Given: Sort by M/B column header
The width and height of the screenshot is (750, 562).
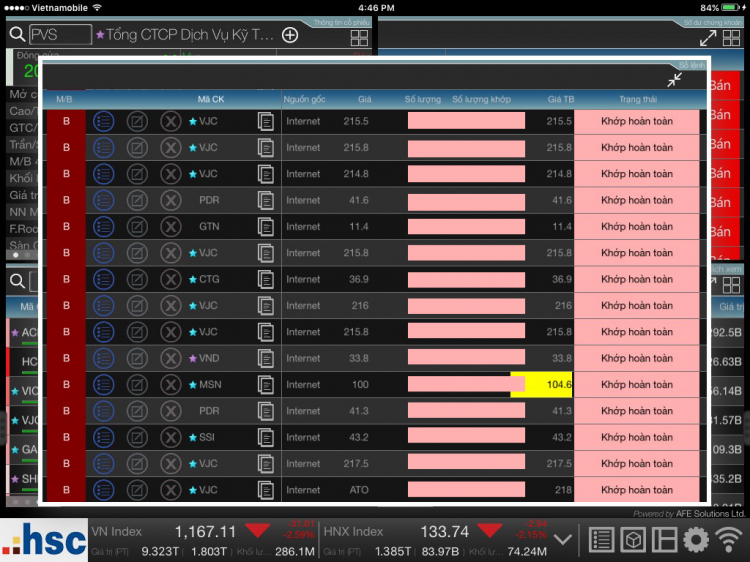Looking at the screenshot, I should pyautogui.click(x=64, y=99).
